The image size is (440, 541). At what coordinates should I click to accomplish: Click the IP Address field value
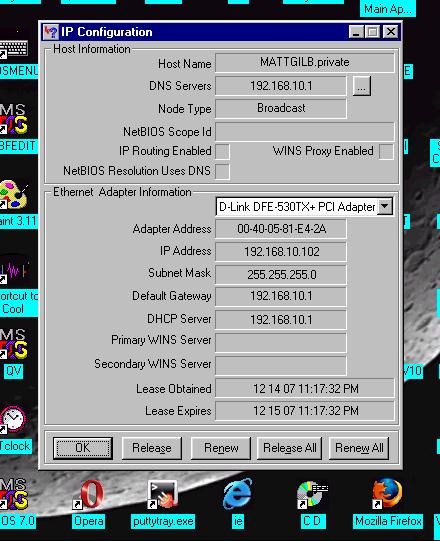coord(281,252)
